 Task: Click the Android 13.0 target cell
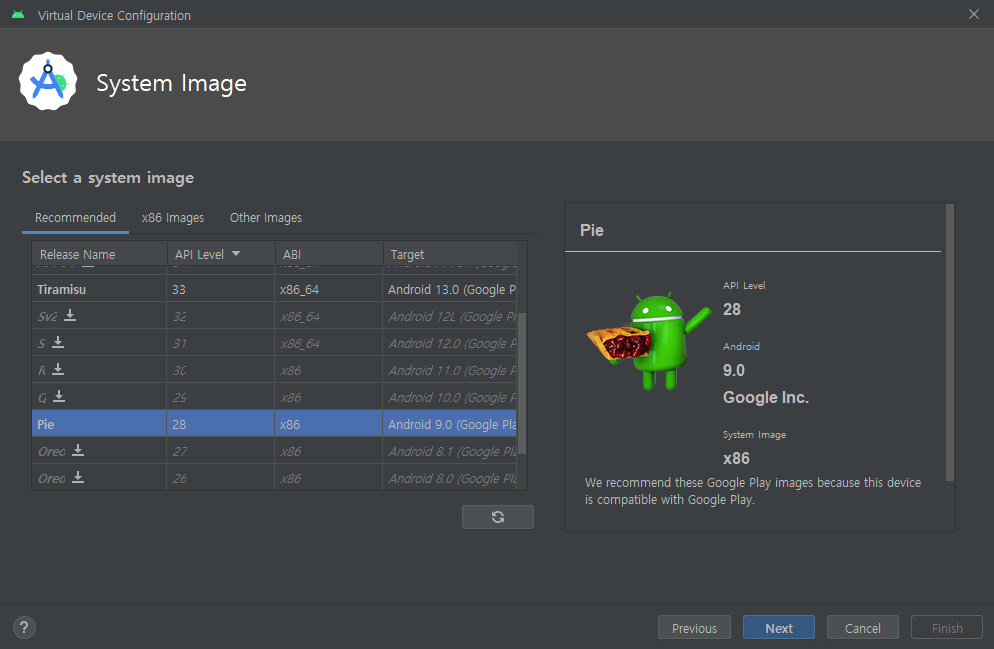pyautogui.click(x=449, y=289)
